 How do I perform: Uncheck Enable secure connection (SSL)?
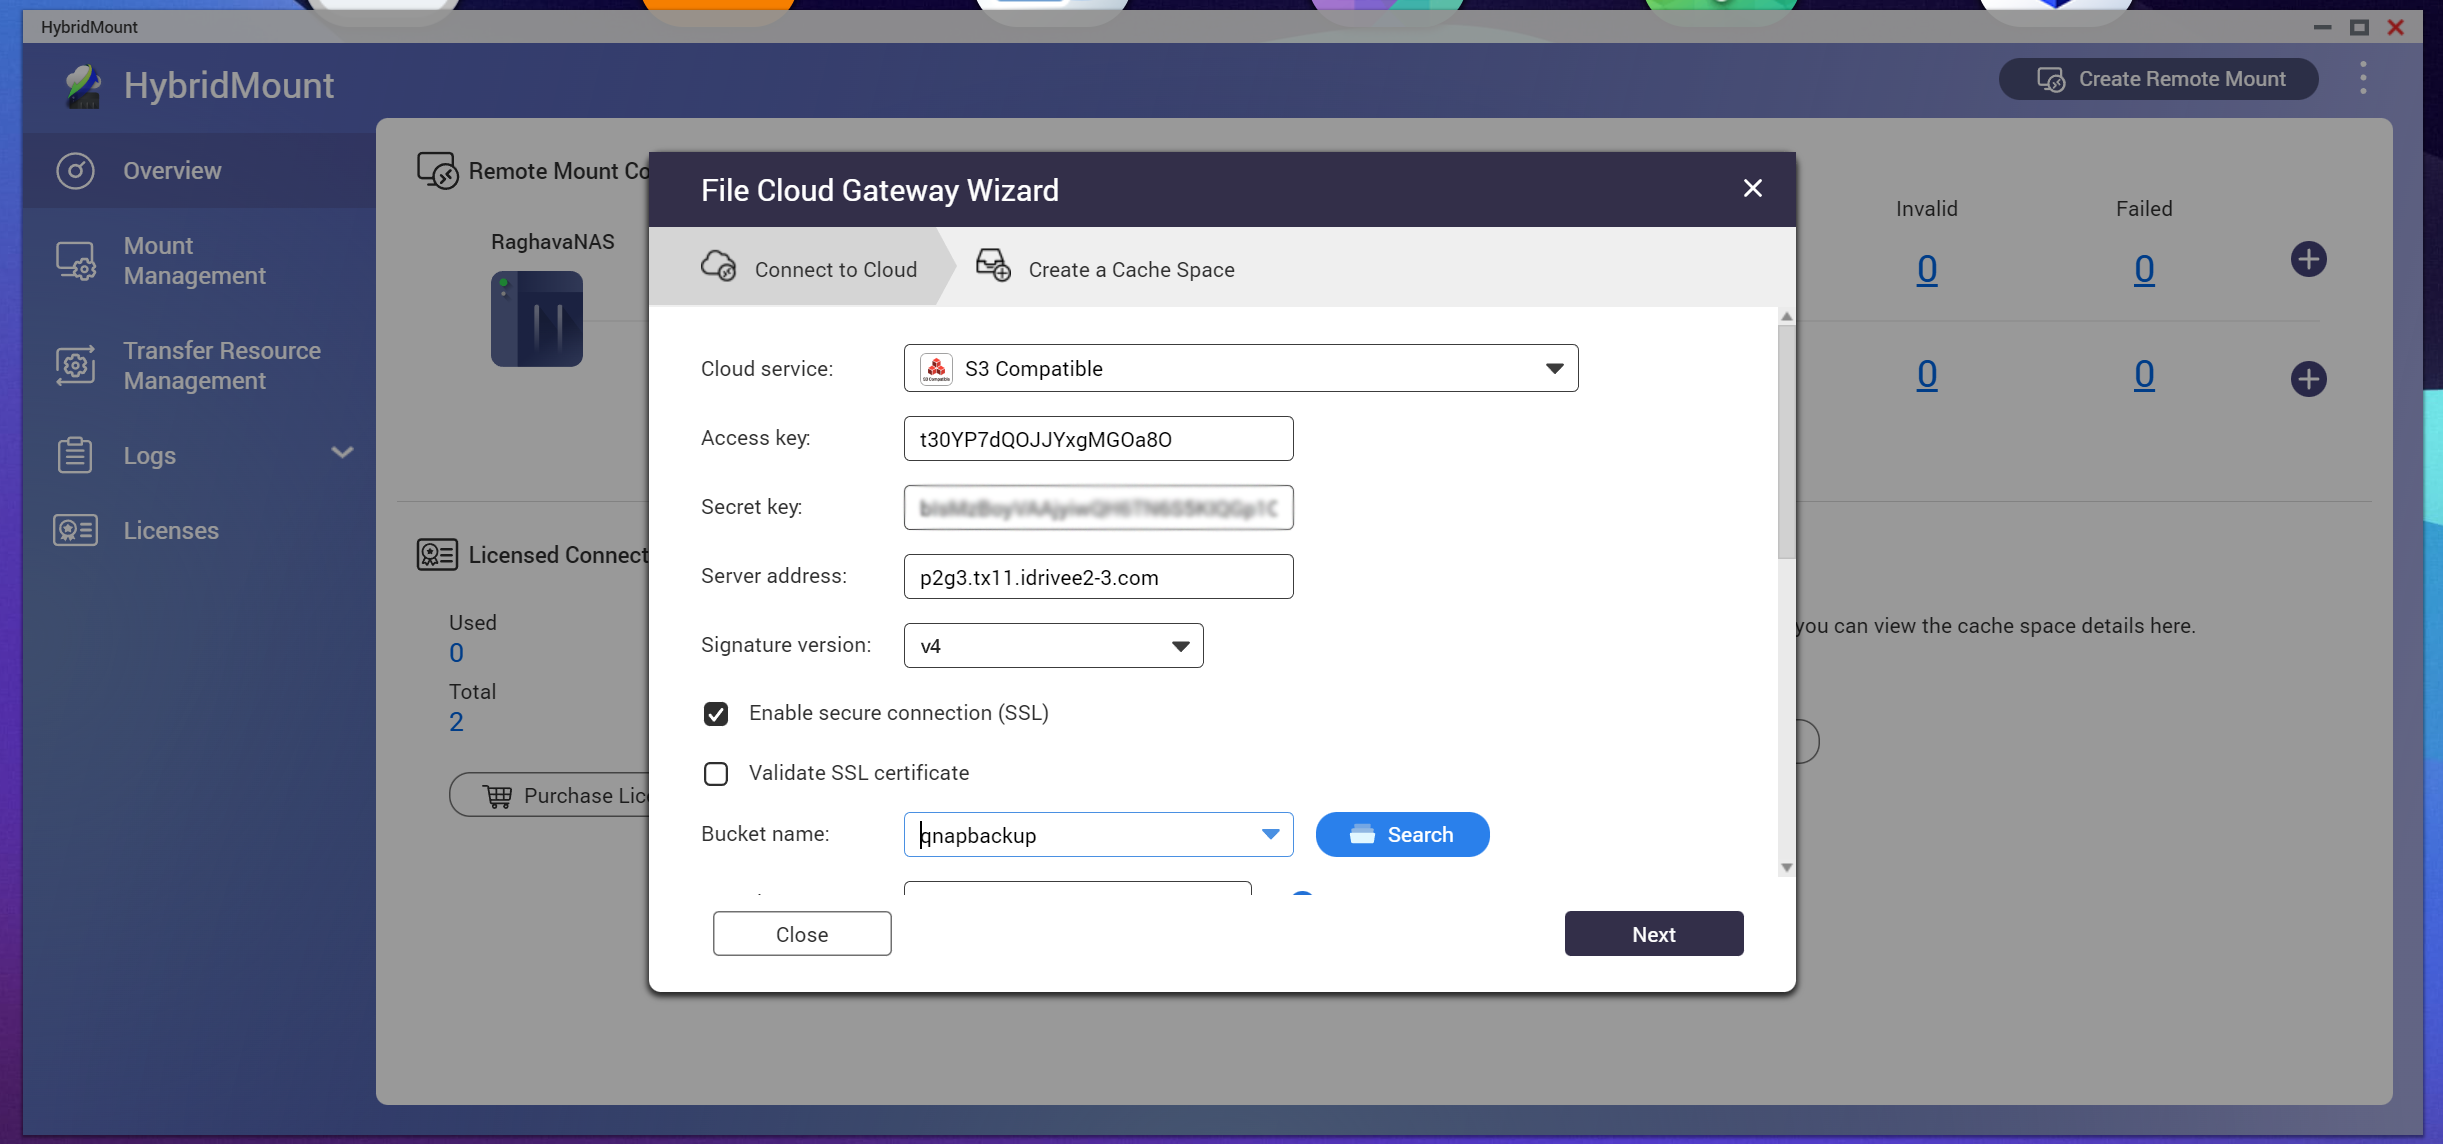point(716,714)
